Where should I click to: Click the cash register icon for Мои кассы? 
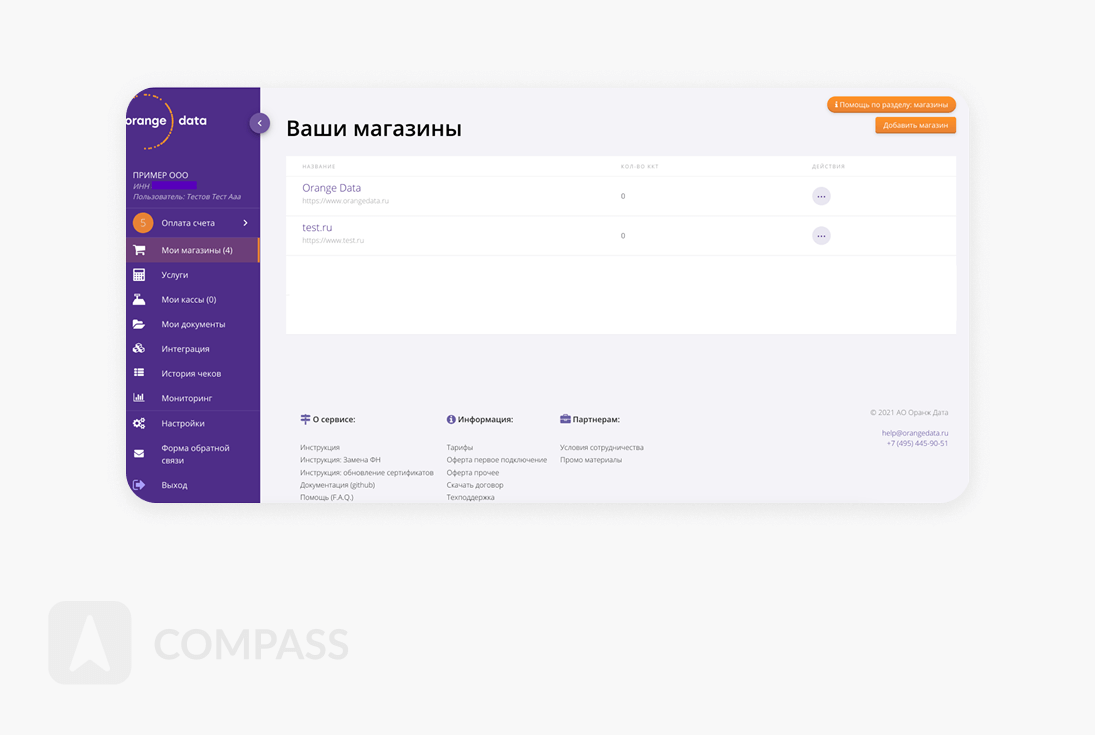click(139, 300)
